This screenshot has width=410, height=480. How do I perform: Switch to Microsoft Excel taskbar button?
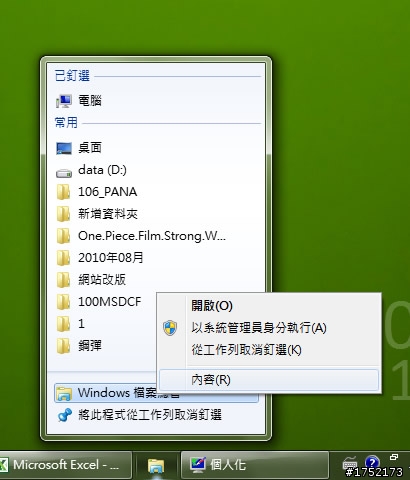tap(65, 465)
